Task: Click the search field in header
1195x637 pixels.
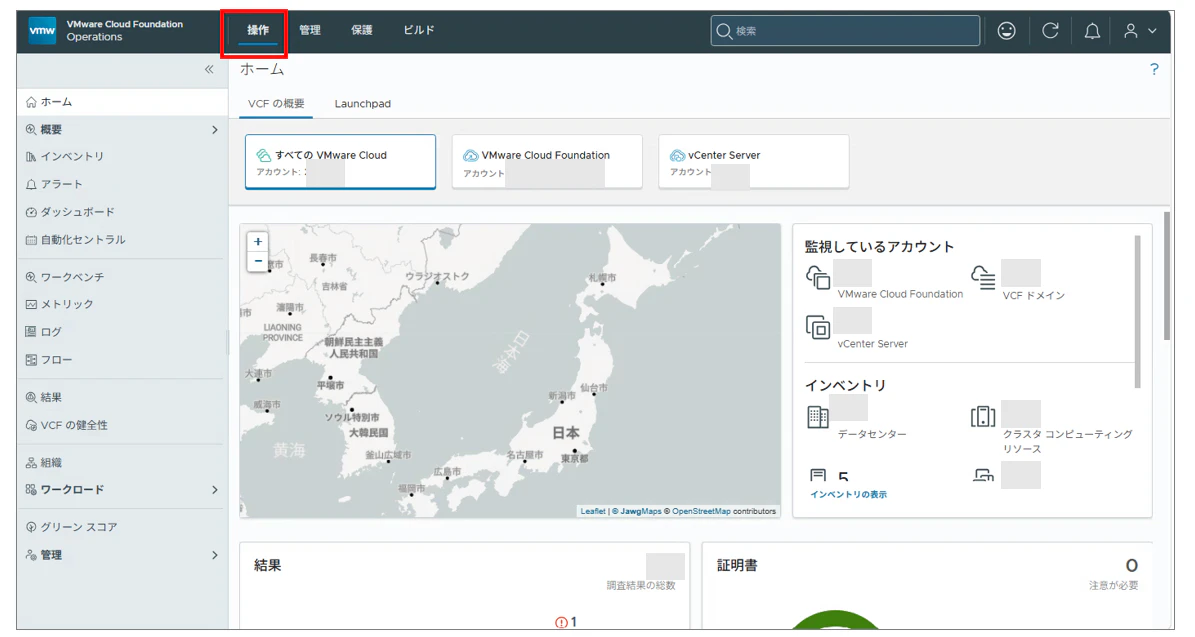Action: coord(845,30)
